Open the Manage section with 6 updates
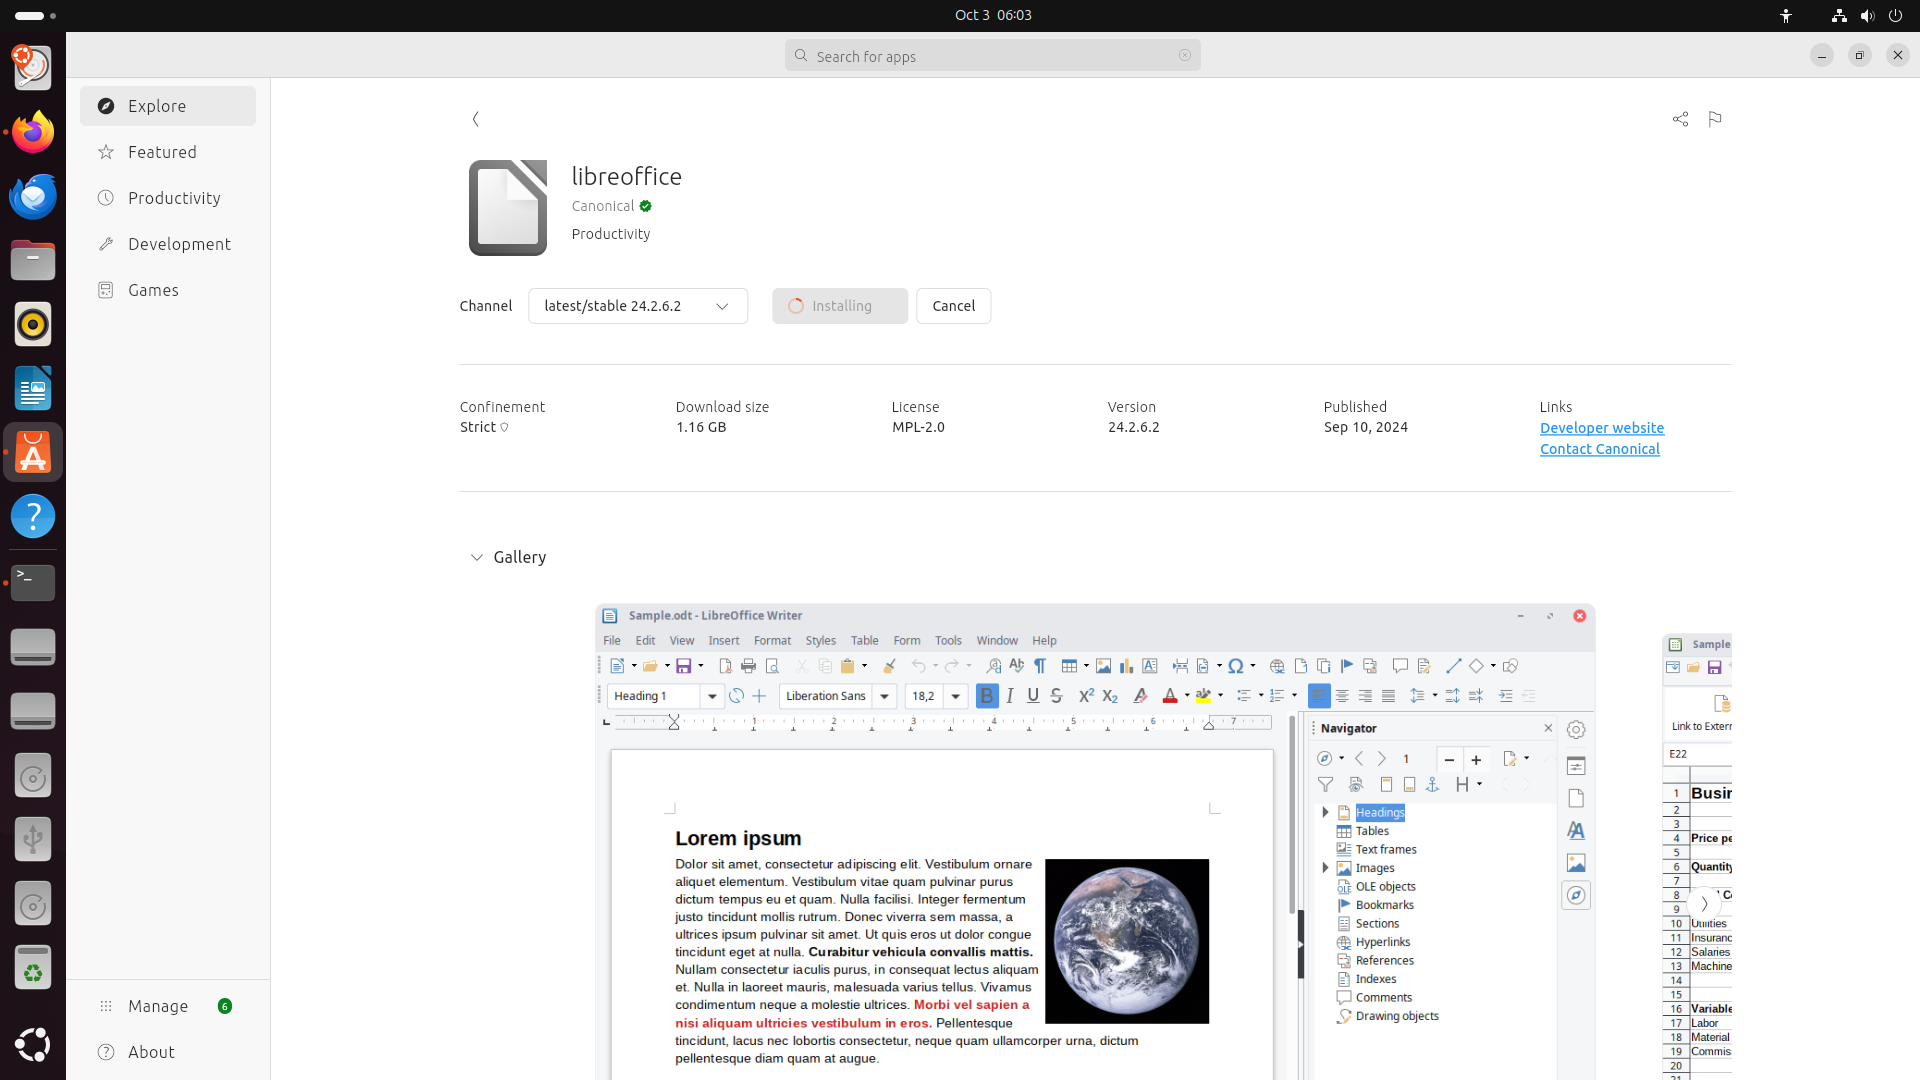The height and width of the screenshot is (1080, 1920). [168, 1006]
